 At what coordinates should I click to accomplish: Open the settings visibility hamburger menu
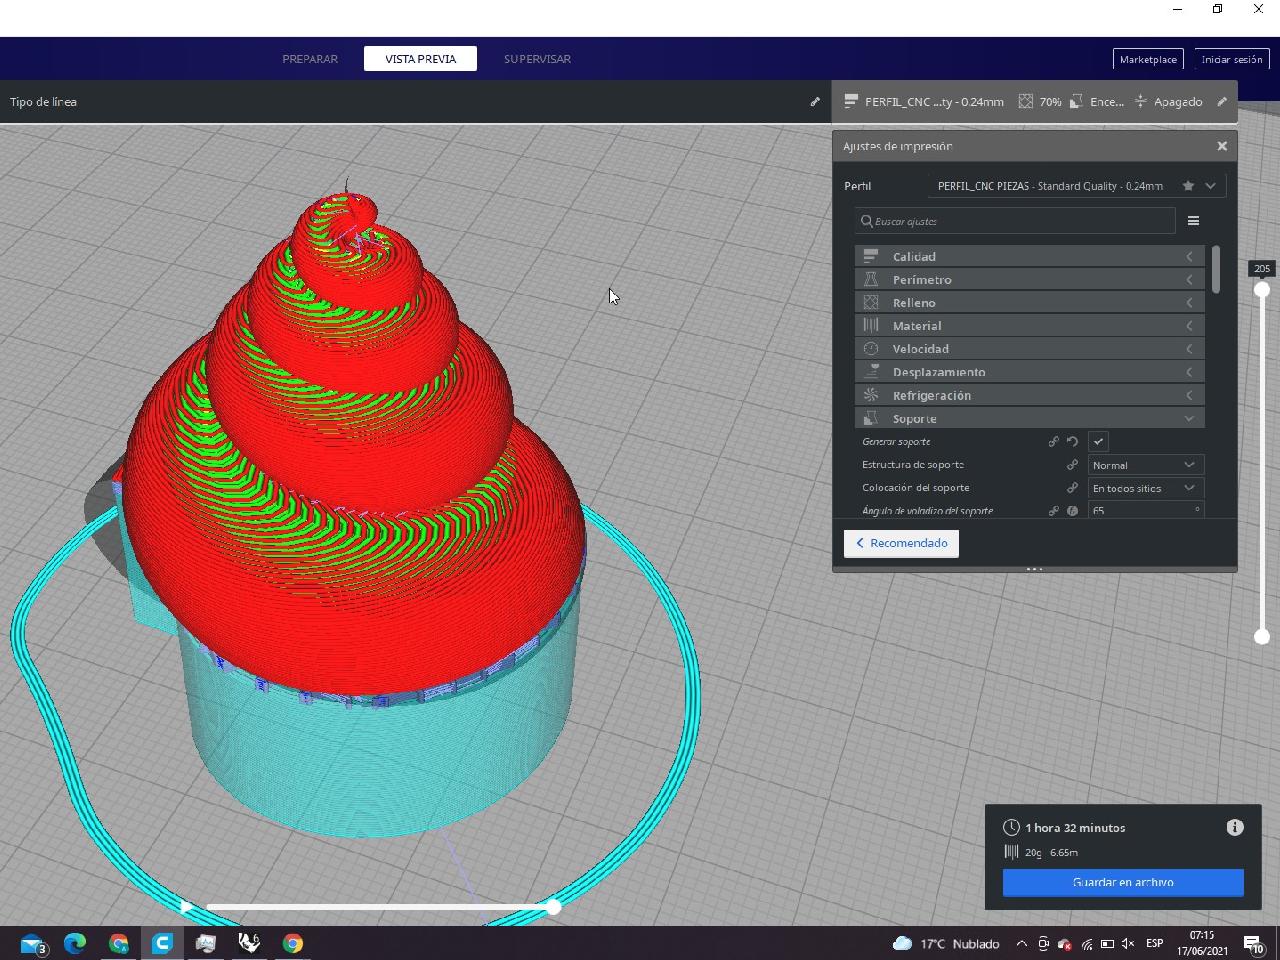[x=1193, y=221]
